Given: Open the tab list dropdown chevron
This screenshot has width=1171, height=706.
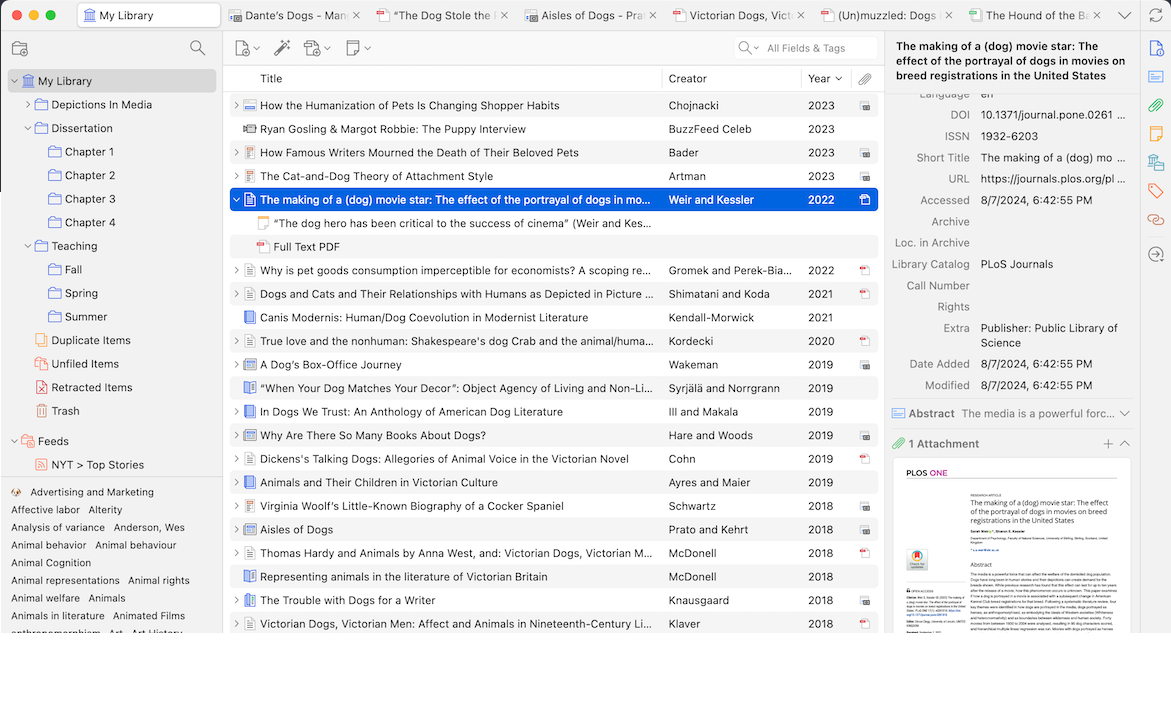Looking at the screenshot, I should (x=1124, y=15).
